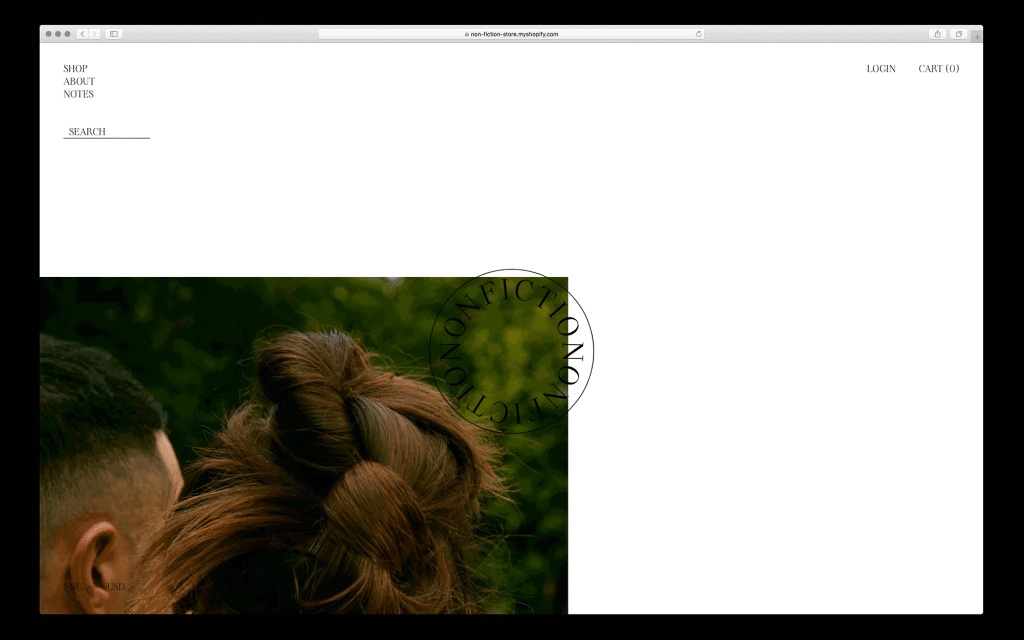Select the NOTES menu item
The height and width of the screenshot is (640, 1024).
coord(77,94)
